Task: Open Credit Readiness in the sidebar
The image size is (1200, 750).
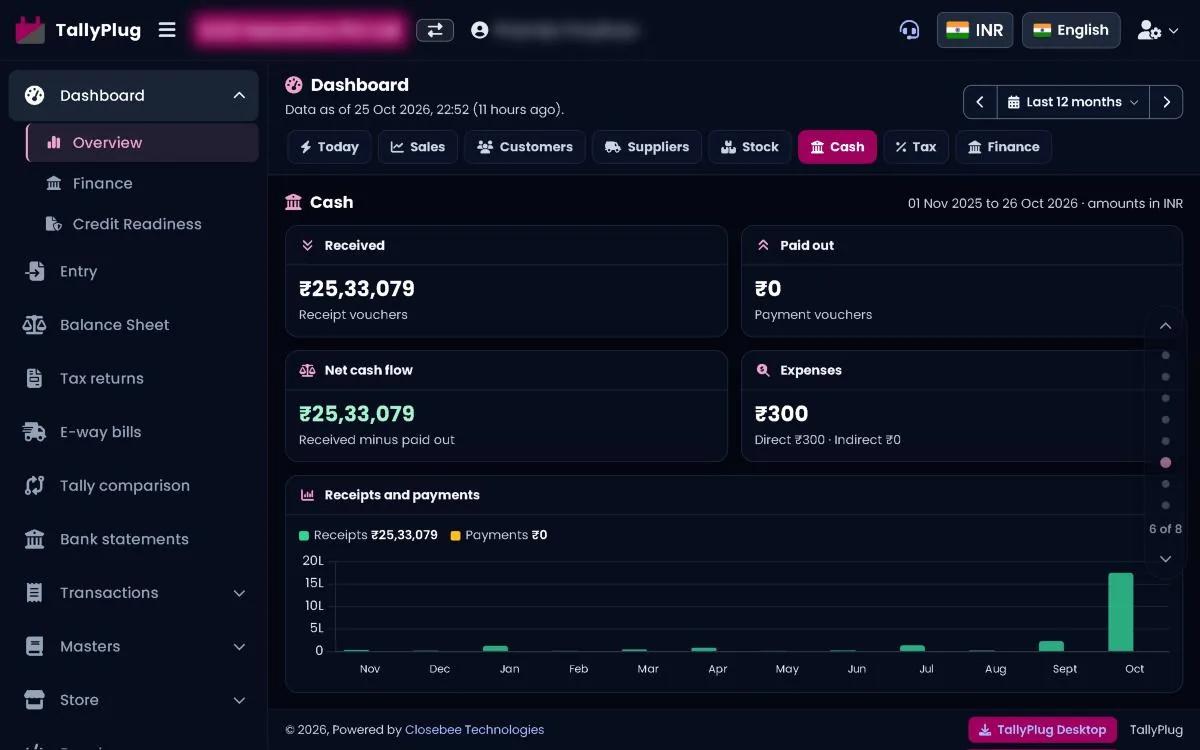Action: click(142, 224)
